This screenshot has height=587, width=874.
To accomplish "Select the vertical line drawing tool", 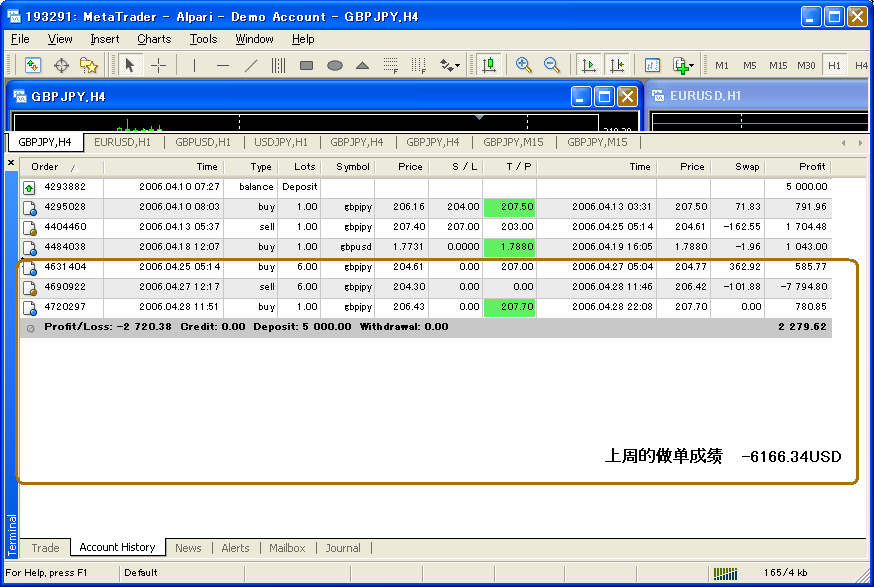I will coord(194,65).
